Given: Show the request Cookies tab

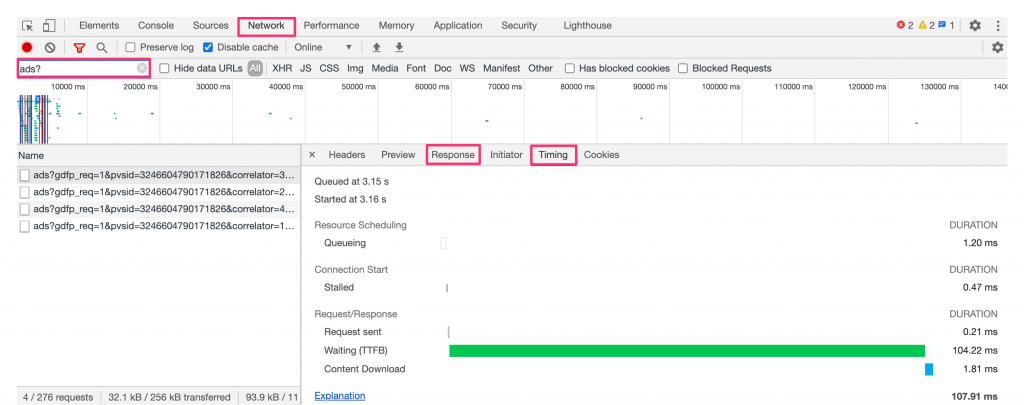Looking at the screenshot, I should (601, 155).
